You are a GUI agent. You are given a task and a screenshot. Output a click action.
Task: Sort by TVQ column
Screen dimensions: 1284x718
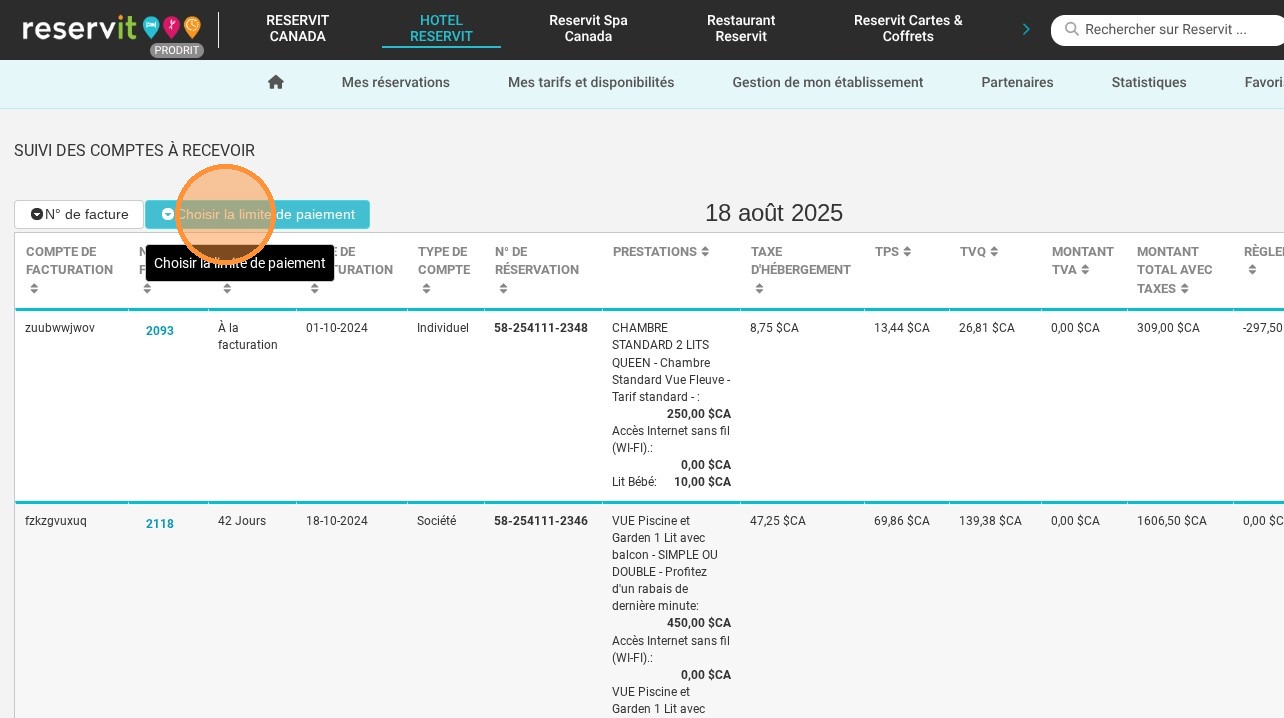tap(994, 252)
